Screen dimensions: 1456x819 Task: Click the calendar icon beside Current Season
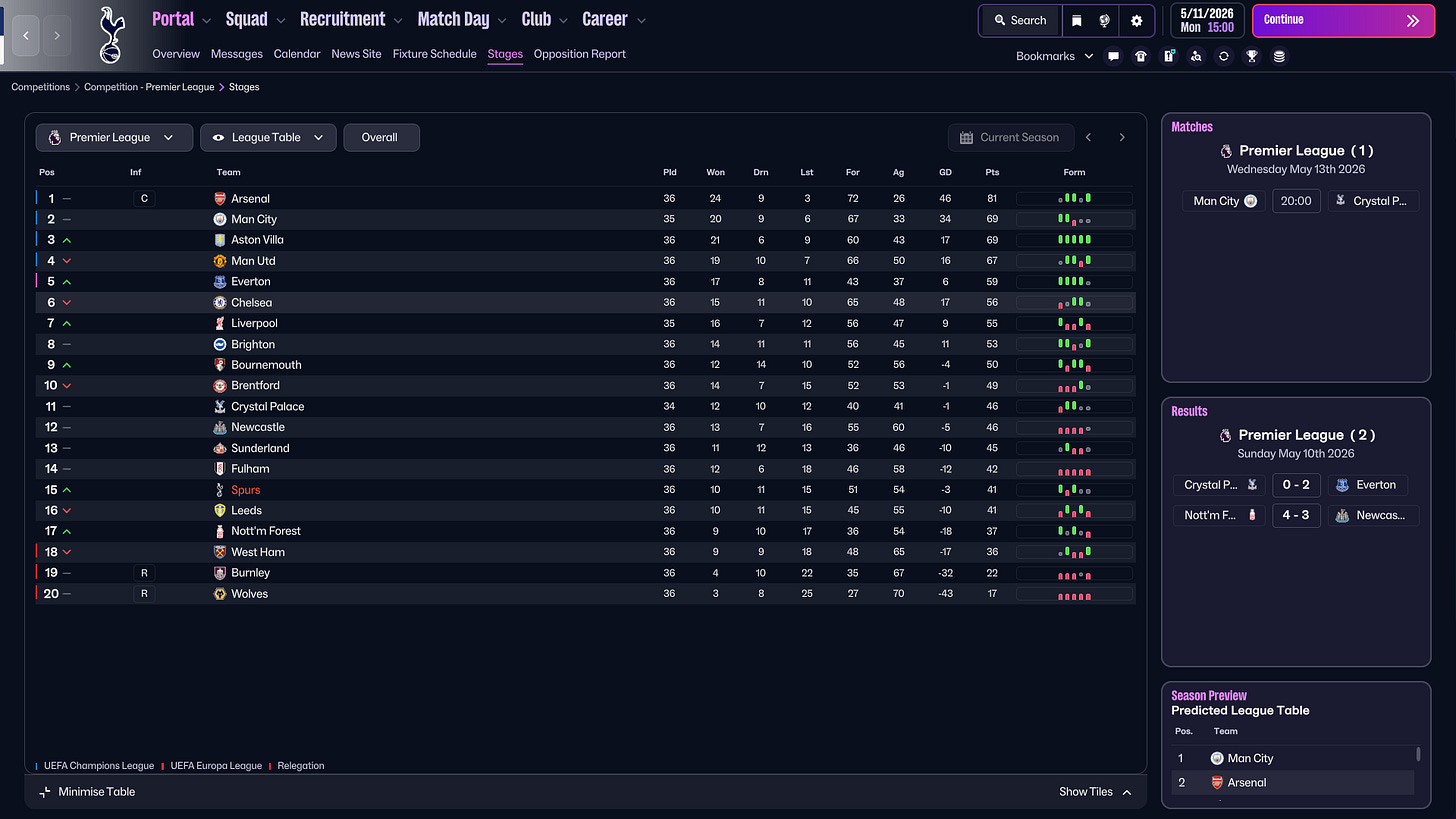(x=966, y=138)
